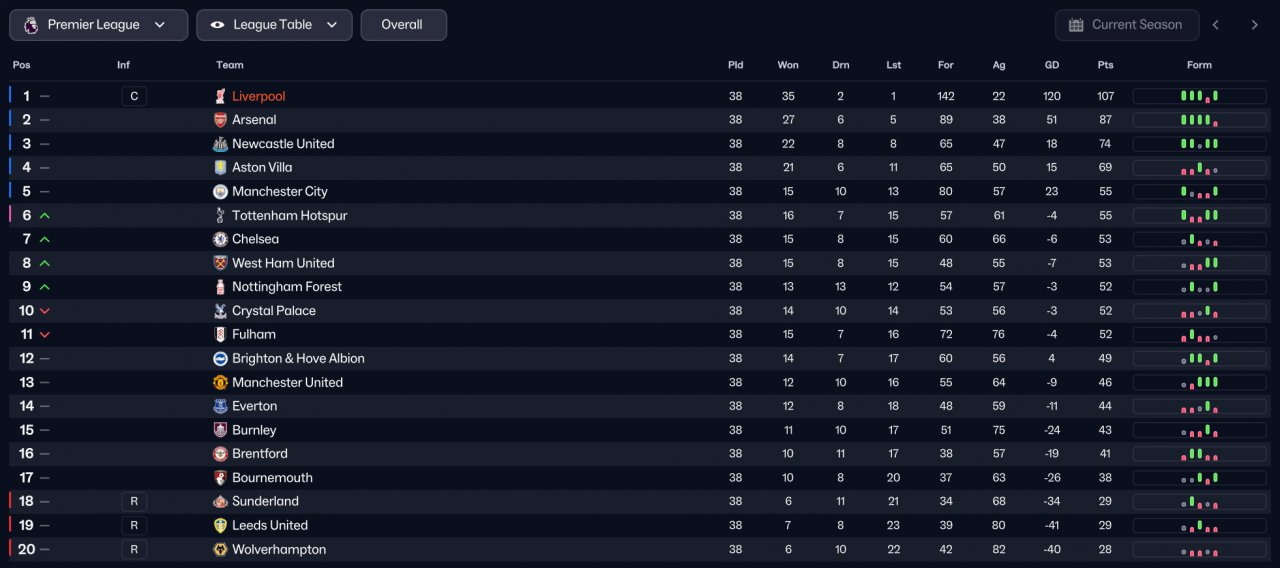
Task: Click the Arsenal club badge icon
Action: click(x=220, y=120)
